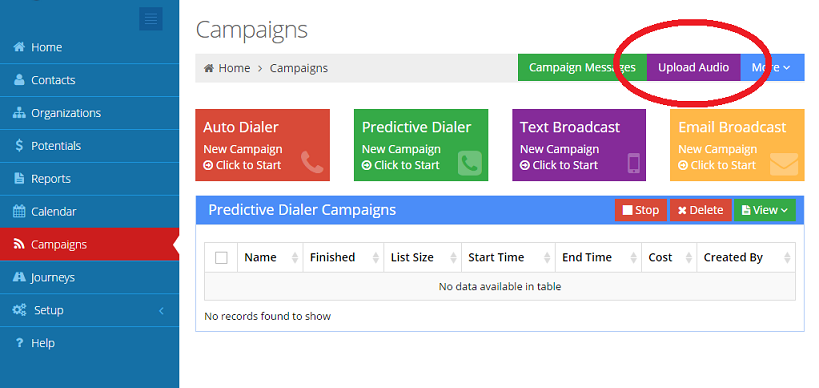Click the Help question mark icon
The width and height of the screenshot is (819, 388).
tap(19, 343)
